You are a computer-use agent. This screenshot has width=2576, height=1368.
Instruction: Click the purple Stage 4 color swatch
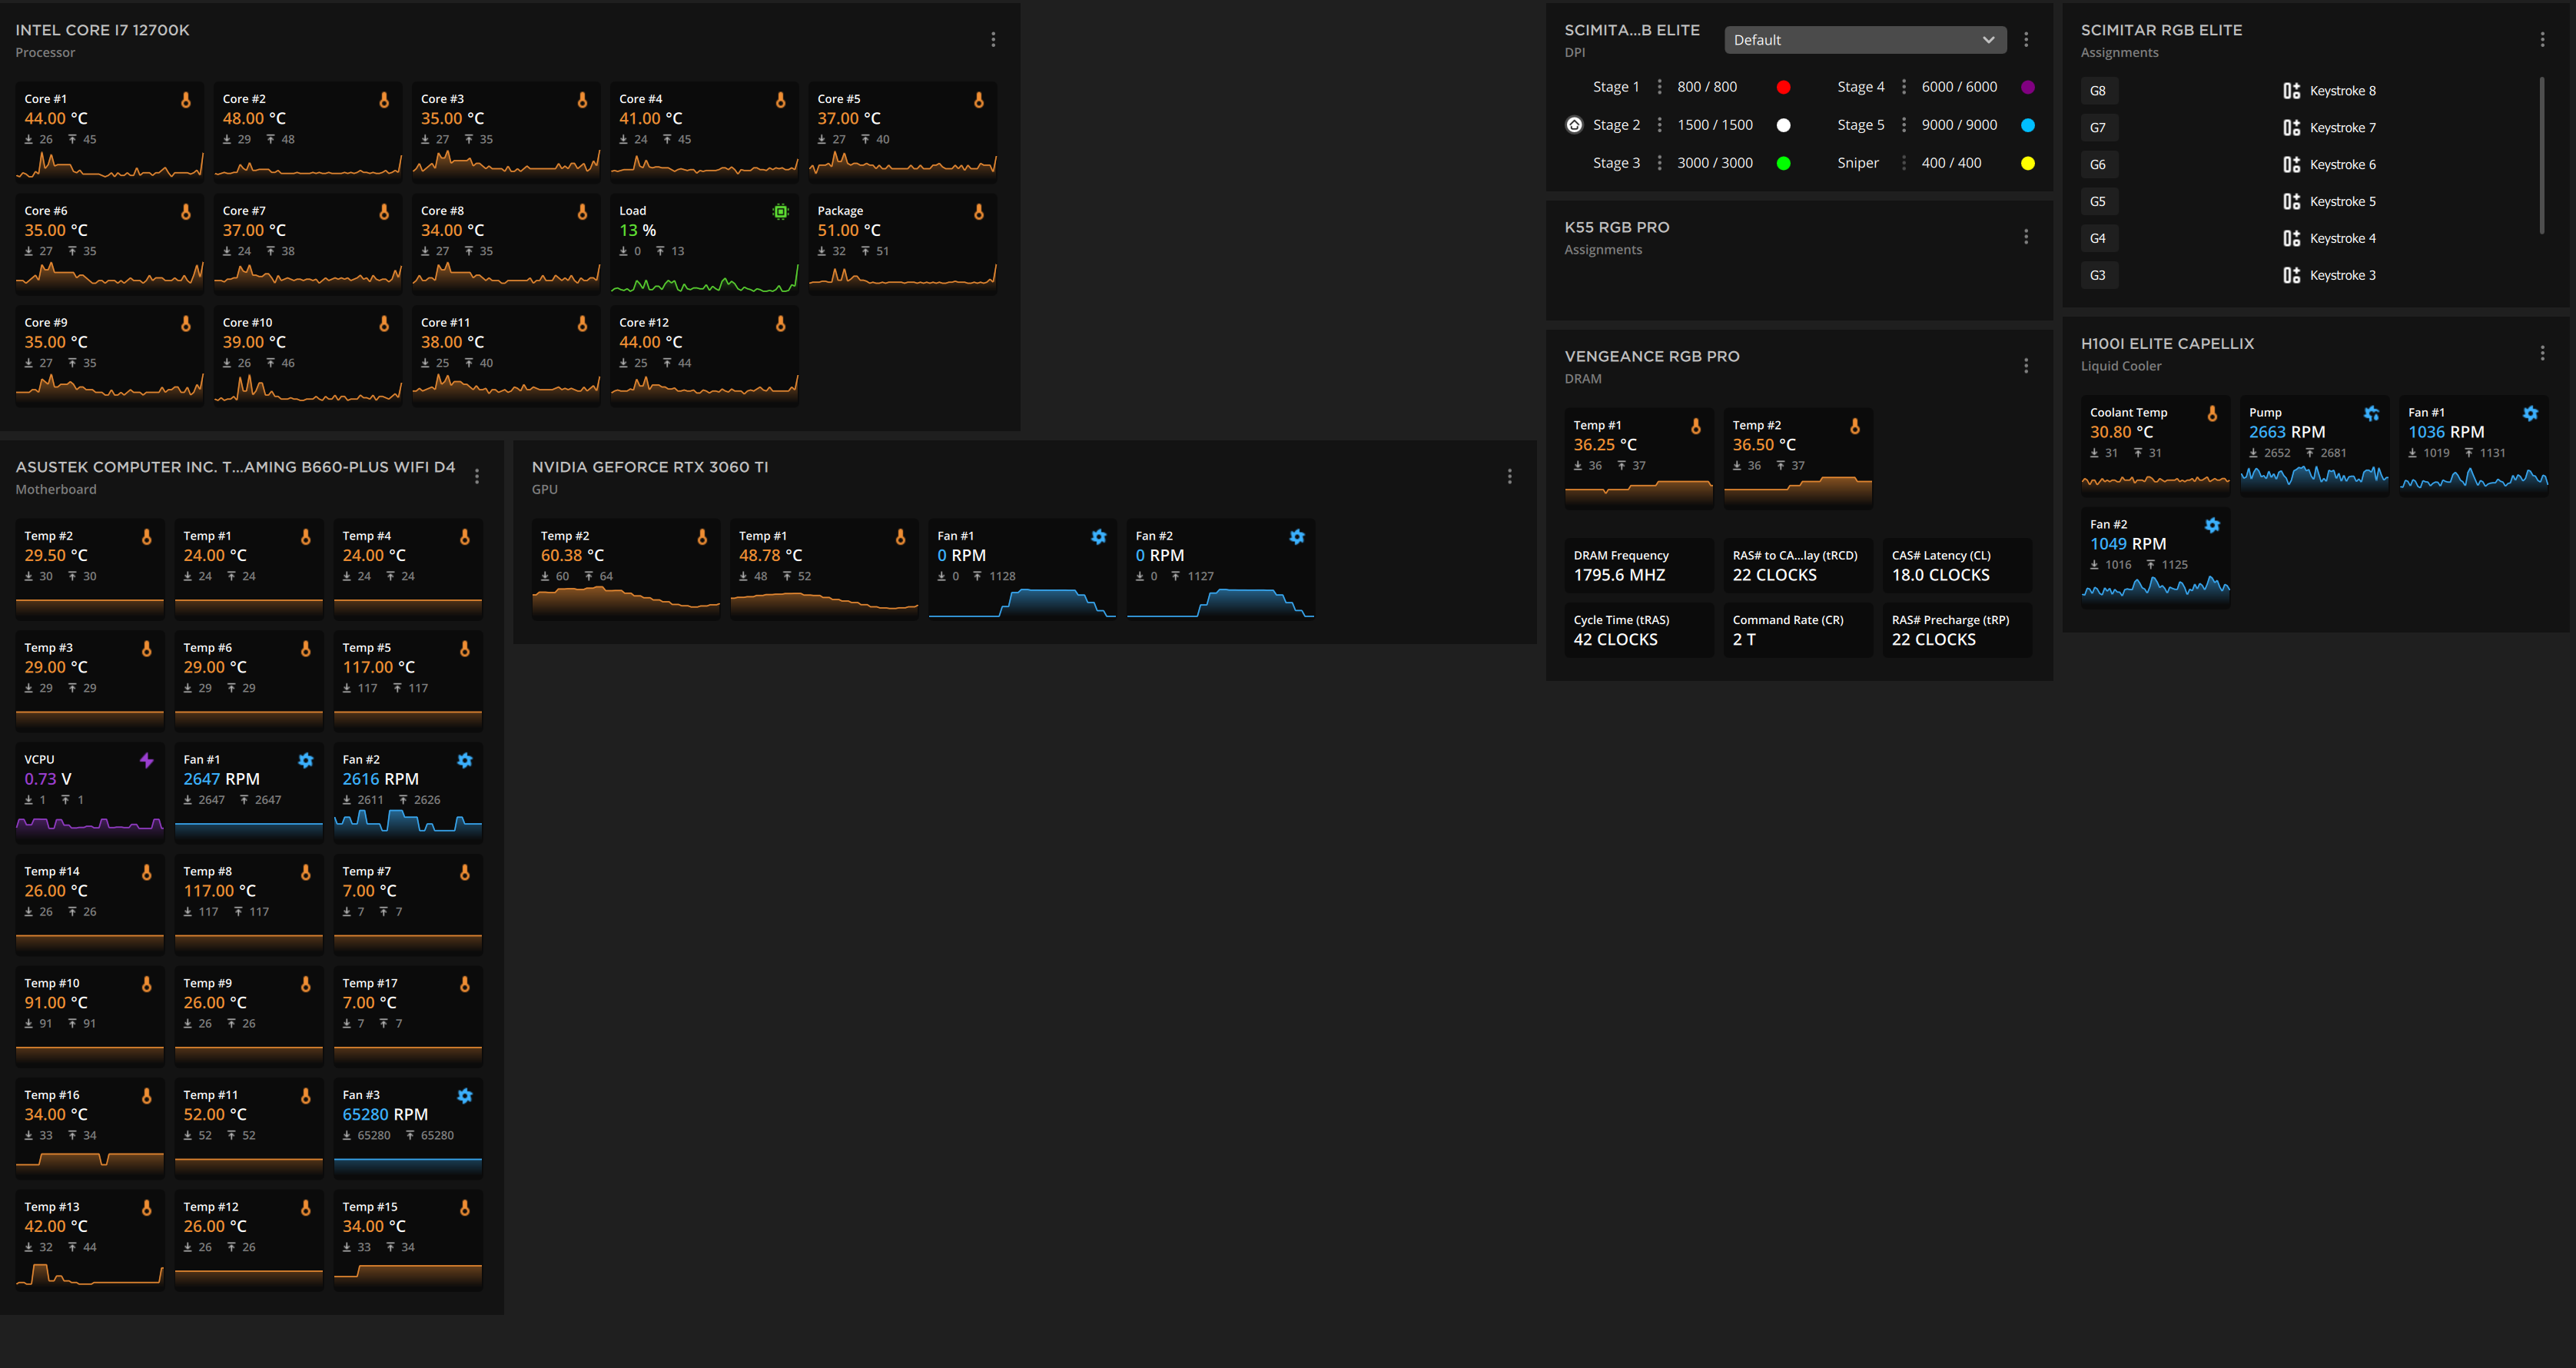pyautogui.click(x=2027, y=87)
